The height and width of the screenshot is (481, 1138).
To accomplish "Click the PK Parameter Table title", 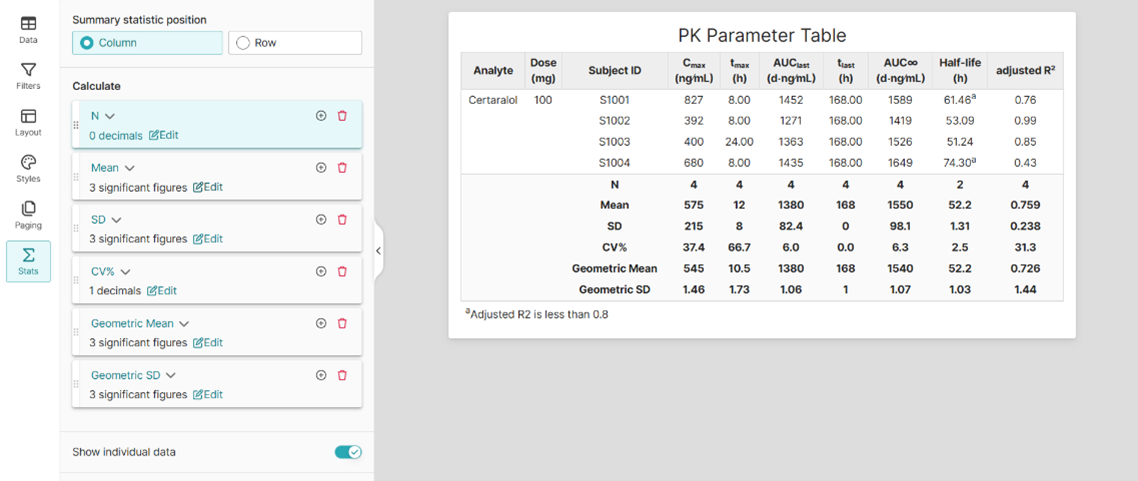I will point(762,36).
